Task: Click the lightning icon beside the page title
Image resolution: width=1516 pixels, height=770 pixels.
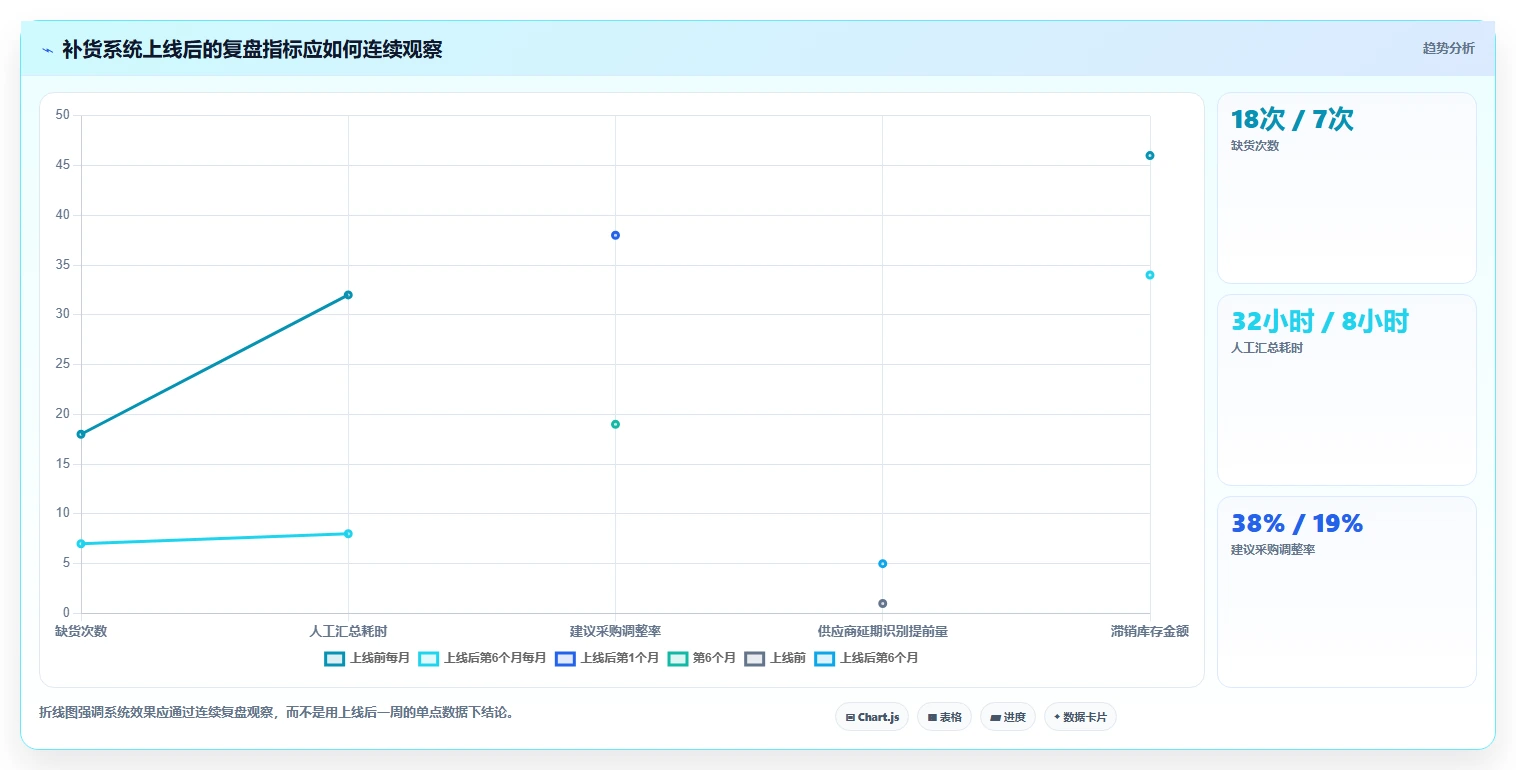Action: [47, 50]
